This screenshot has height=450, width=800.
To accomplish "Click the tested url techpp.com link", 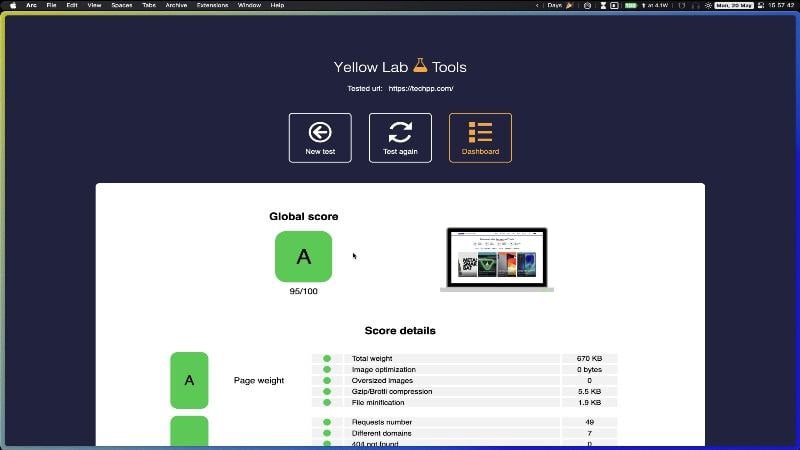I will pyautogui.click(x=421, y=88).
